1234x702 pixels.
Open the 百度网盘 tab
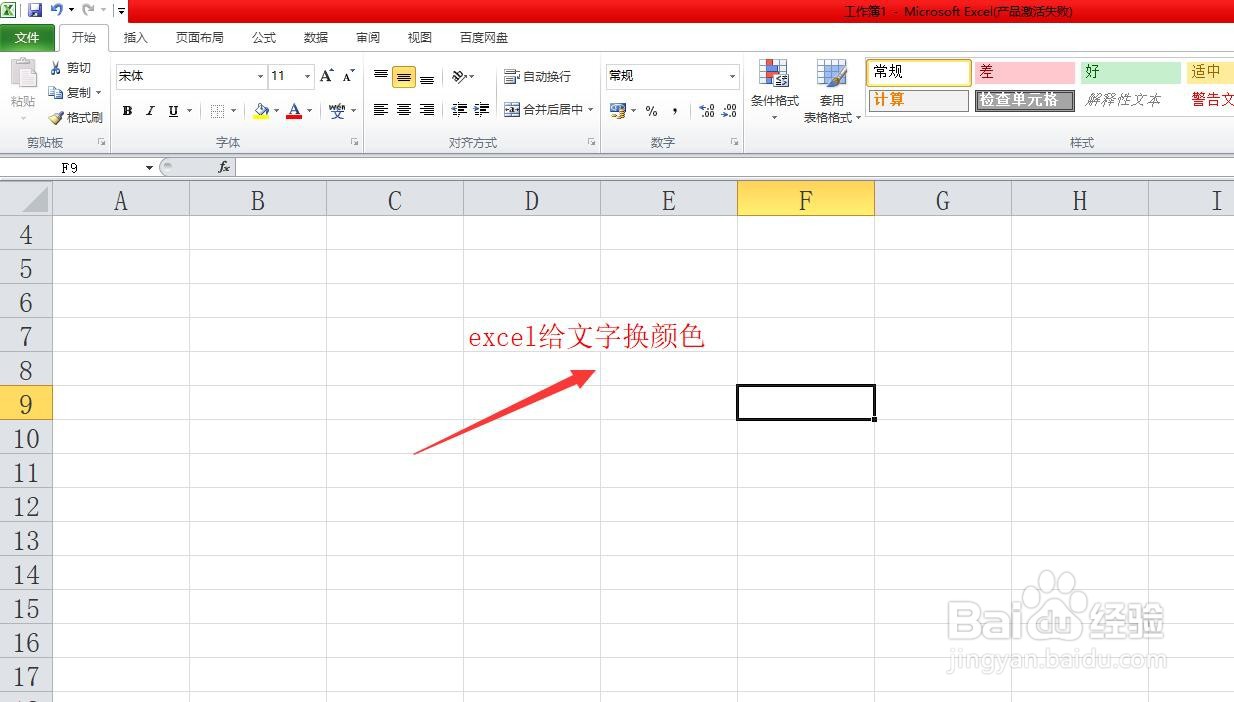click(x=484, y=37)
